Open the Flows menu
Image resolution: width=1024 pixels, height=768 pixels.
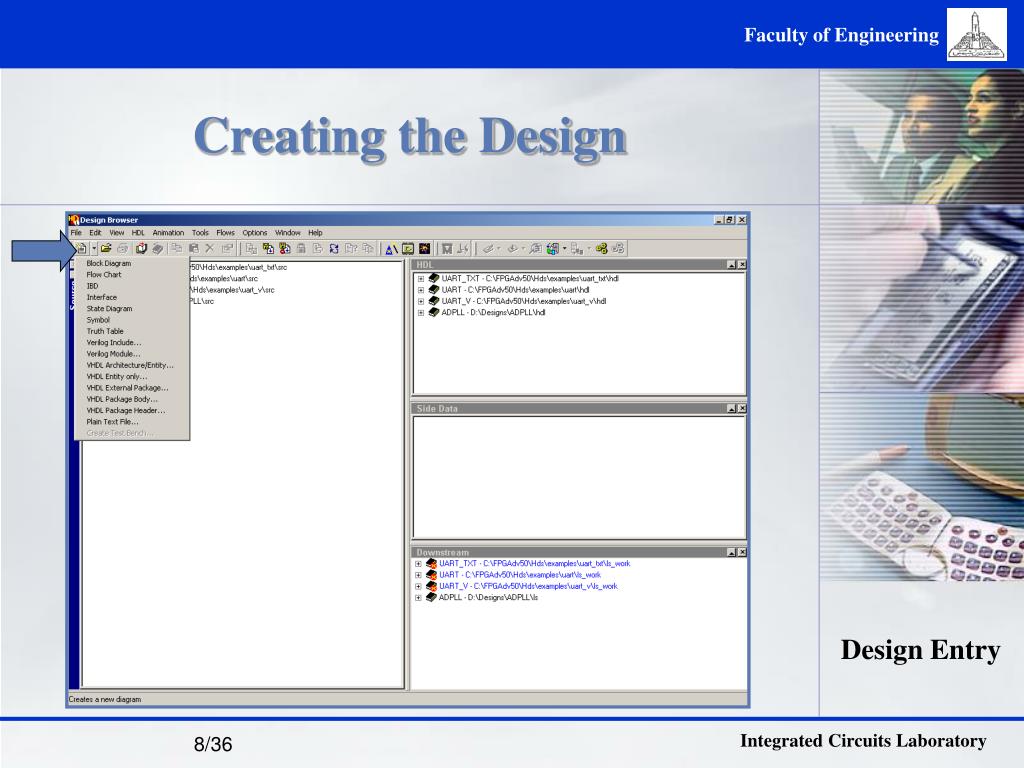(x=225, y=232)
